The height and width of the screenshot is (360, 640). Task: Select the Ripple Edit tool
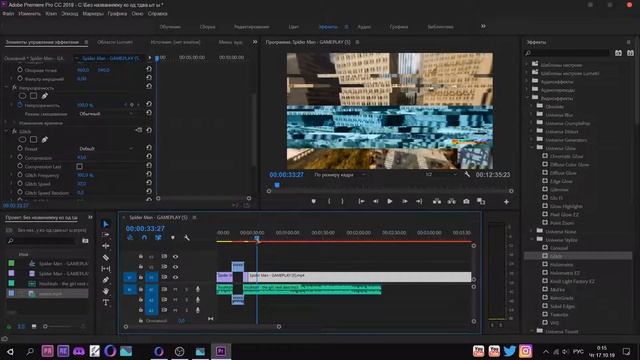[x=106, y=246]
